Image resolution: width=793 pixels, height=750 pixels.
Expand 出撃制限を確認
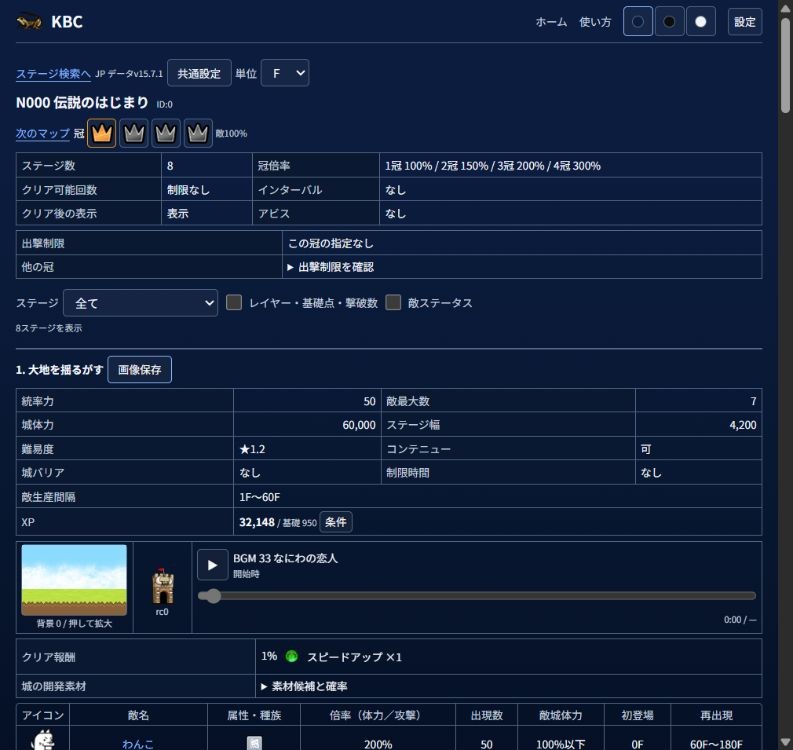pyautogui.click(x=331, y=267)
